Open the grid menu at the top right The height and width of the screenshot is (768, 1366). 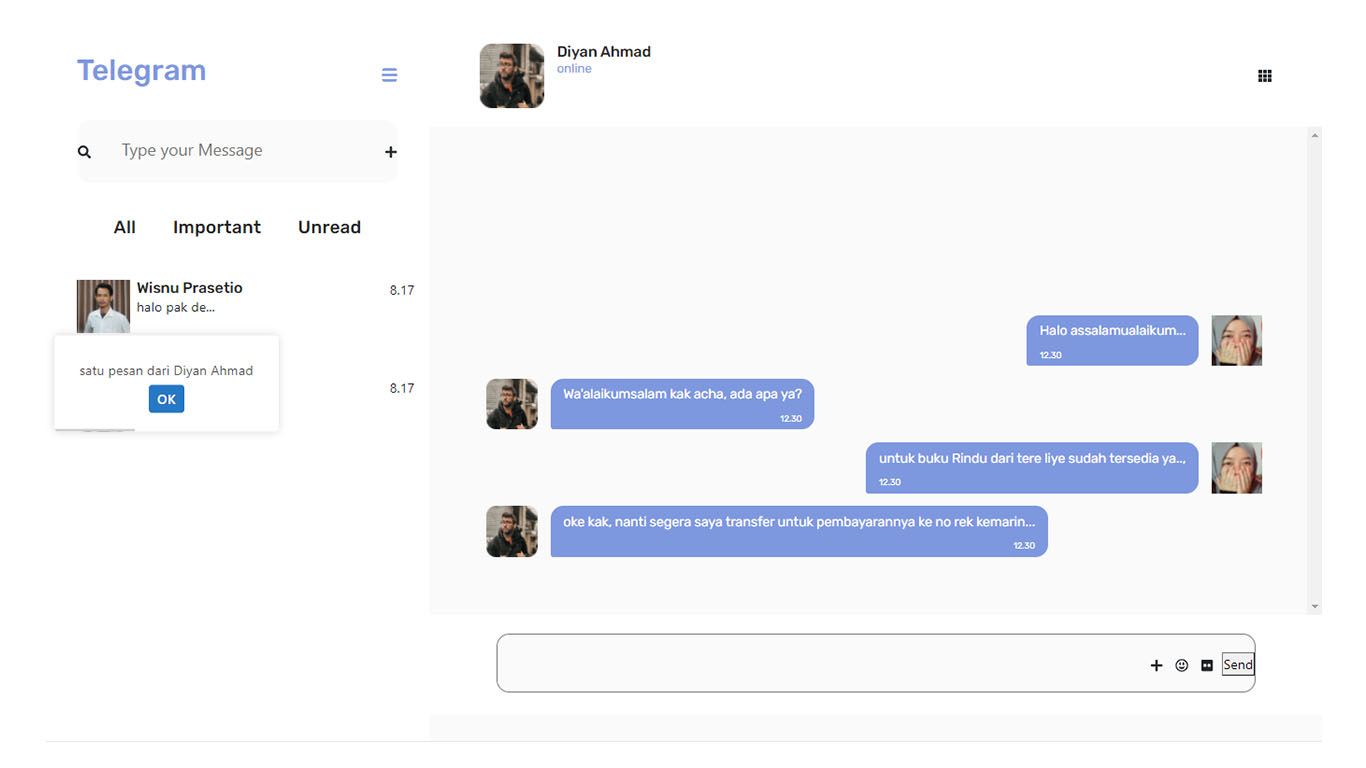click(1264, 75)
